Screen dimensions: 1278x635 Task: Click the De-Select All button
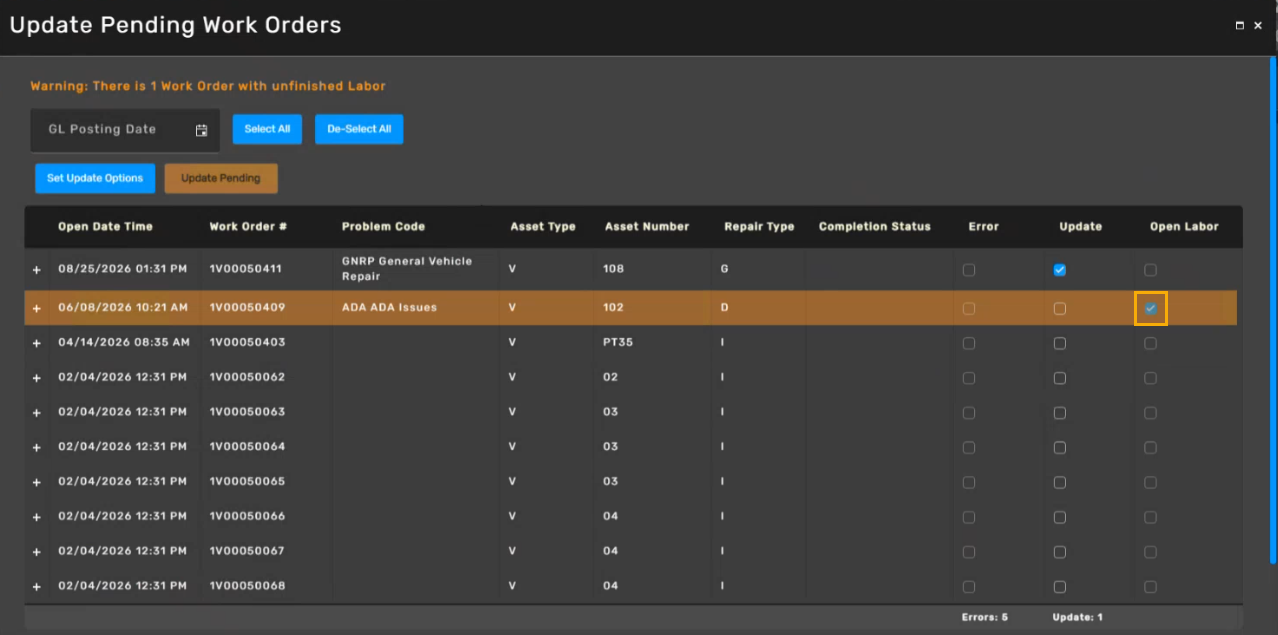[x=359, y=129]
